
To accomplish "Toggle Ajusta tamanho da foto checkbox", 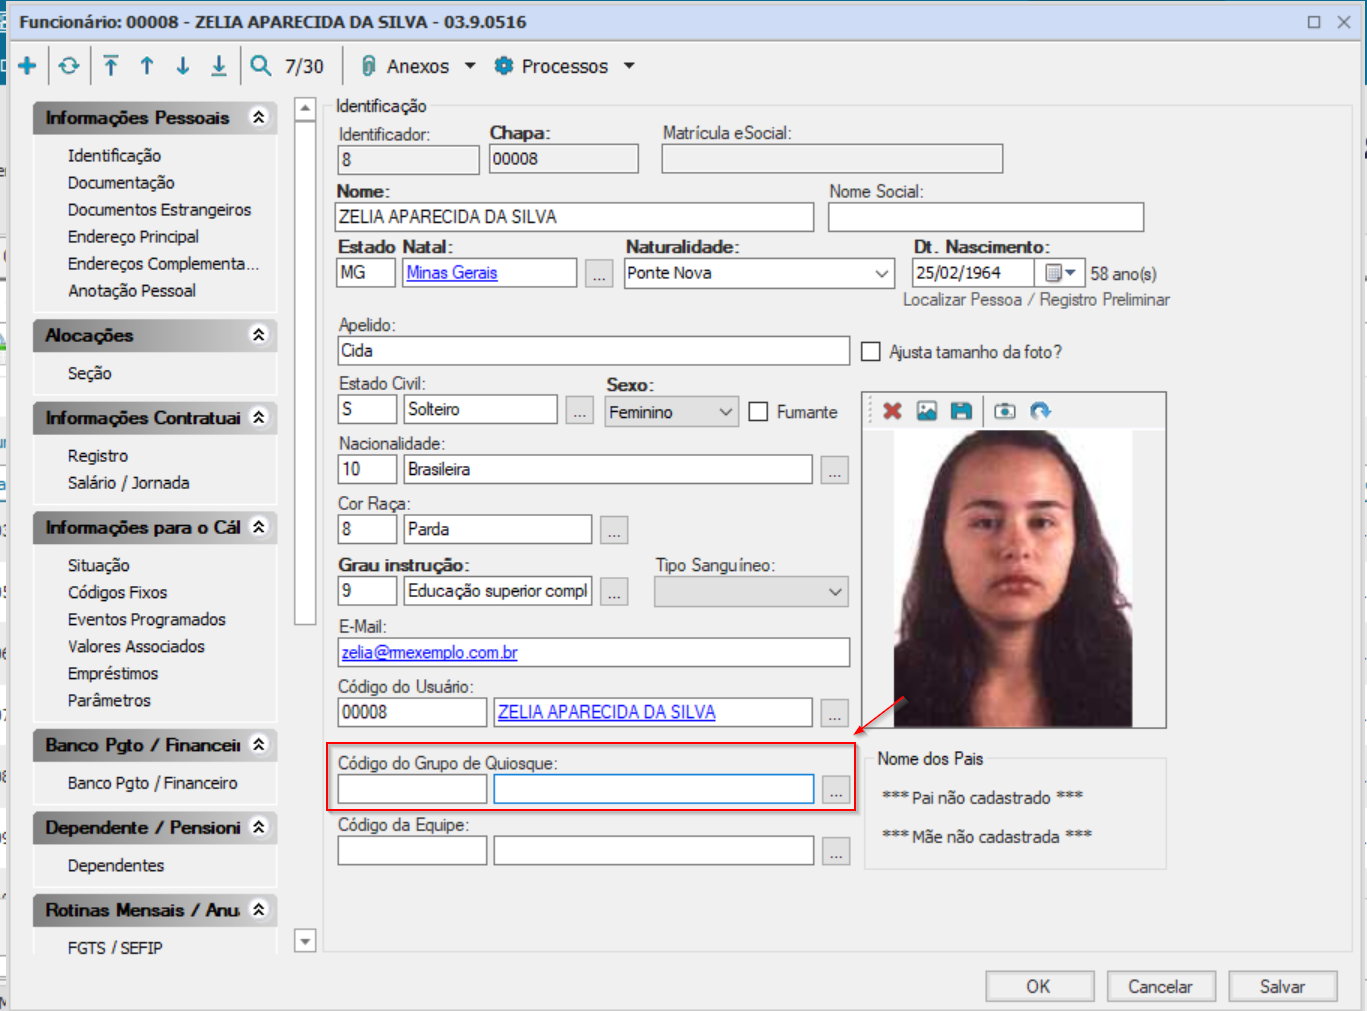I will (871, 352).
